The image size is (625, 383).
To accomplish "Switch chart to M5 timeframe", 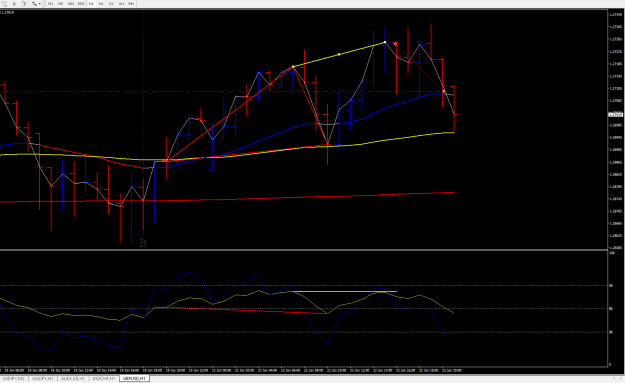I will click(x=61, y=4).
